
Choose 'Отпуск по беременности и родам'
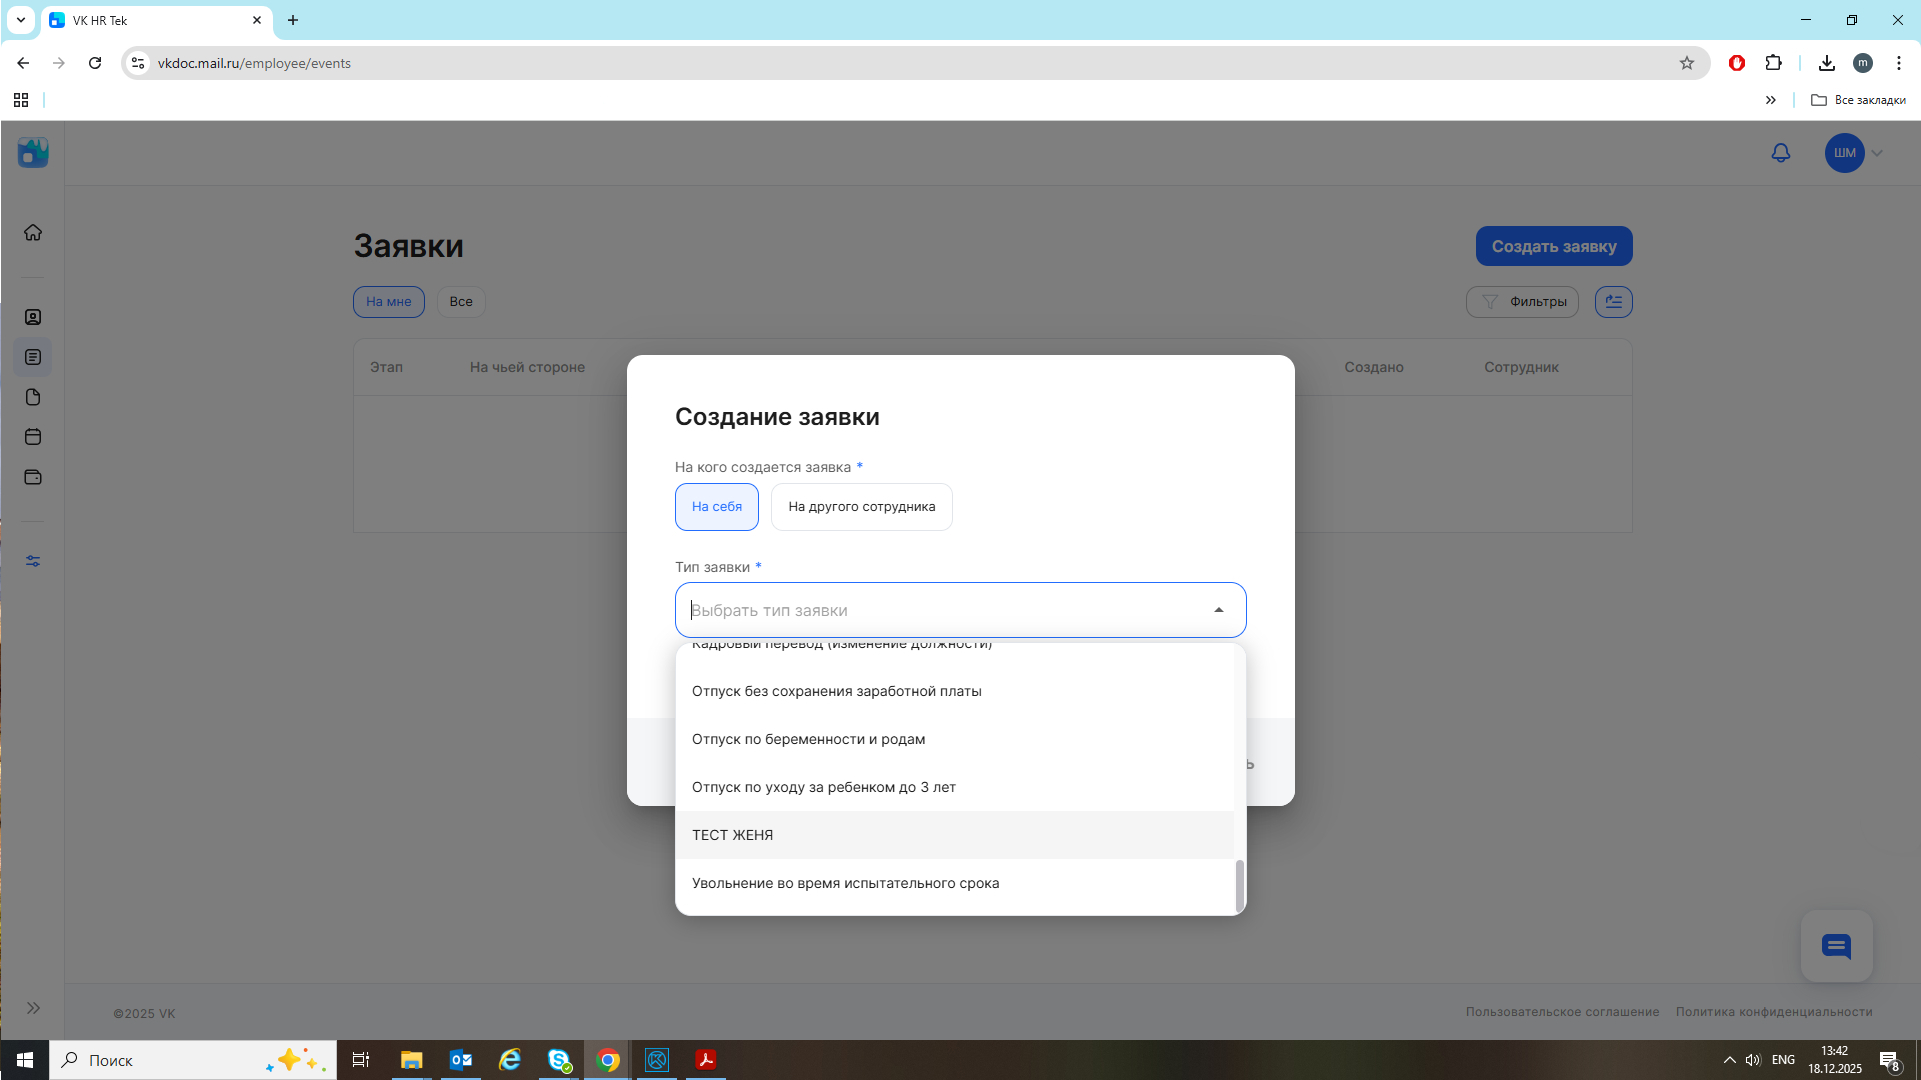coord(808,739)
